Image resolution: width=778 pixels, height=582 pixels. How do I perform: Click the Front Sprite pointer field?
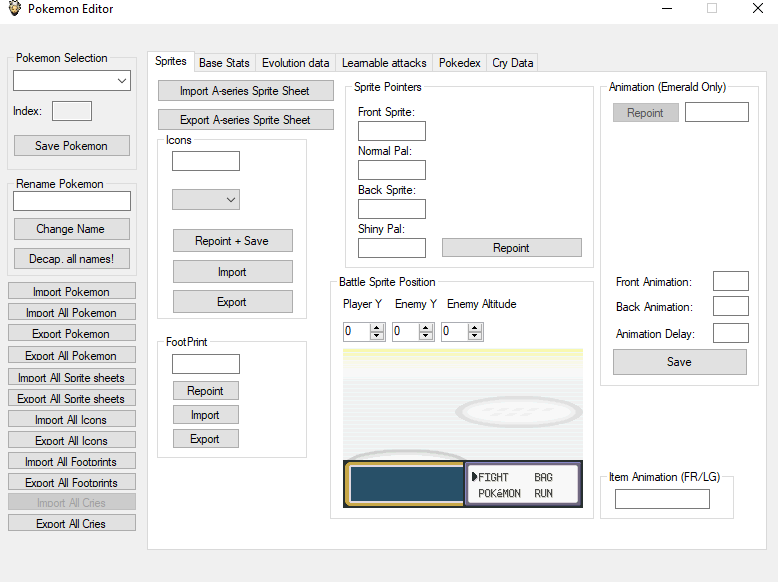coord(391,131)
